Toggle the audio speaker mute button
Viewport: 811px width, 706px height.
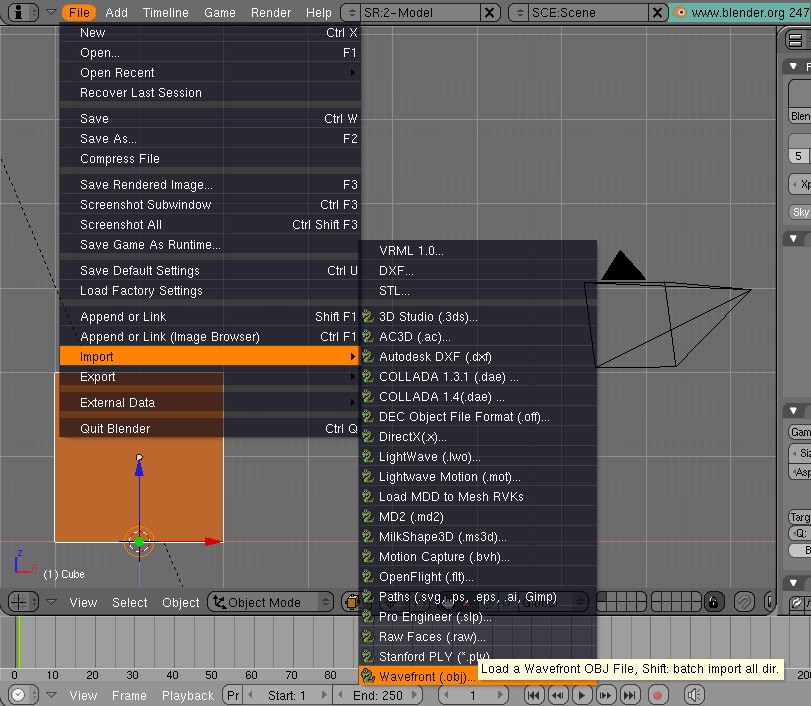694,695
